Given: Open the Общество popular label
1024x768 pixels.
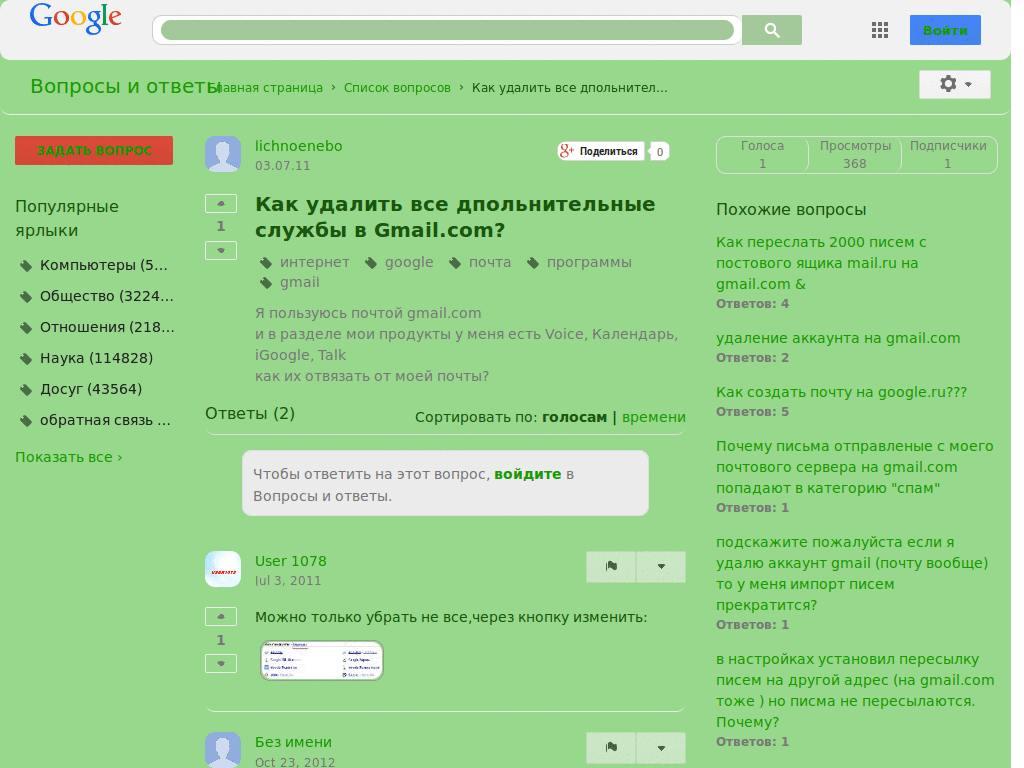Looking at the screenshot, I should click(106, 296).
